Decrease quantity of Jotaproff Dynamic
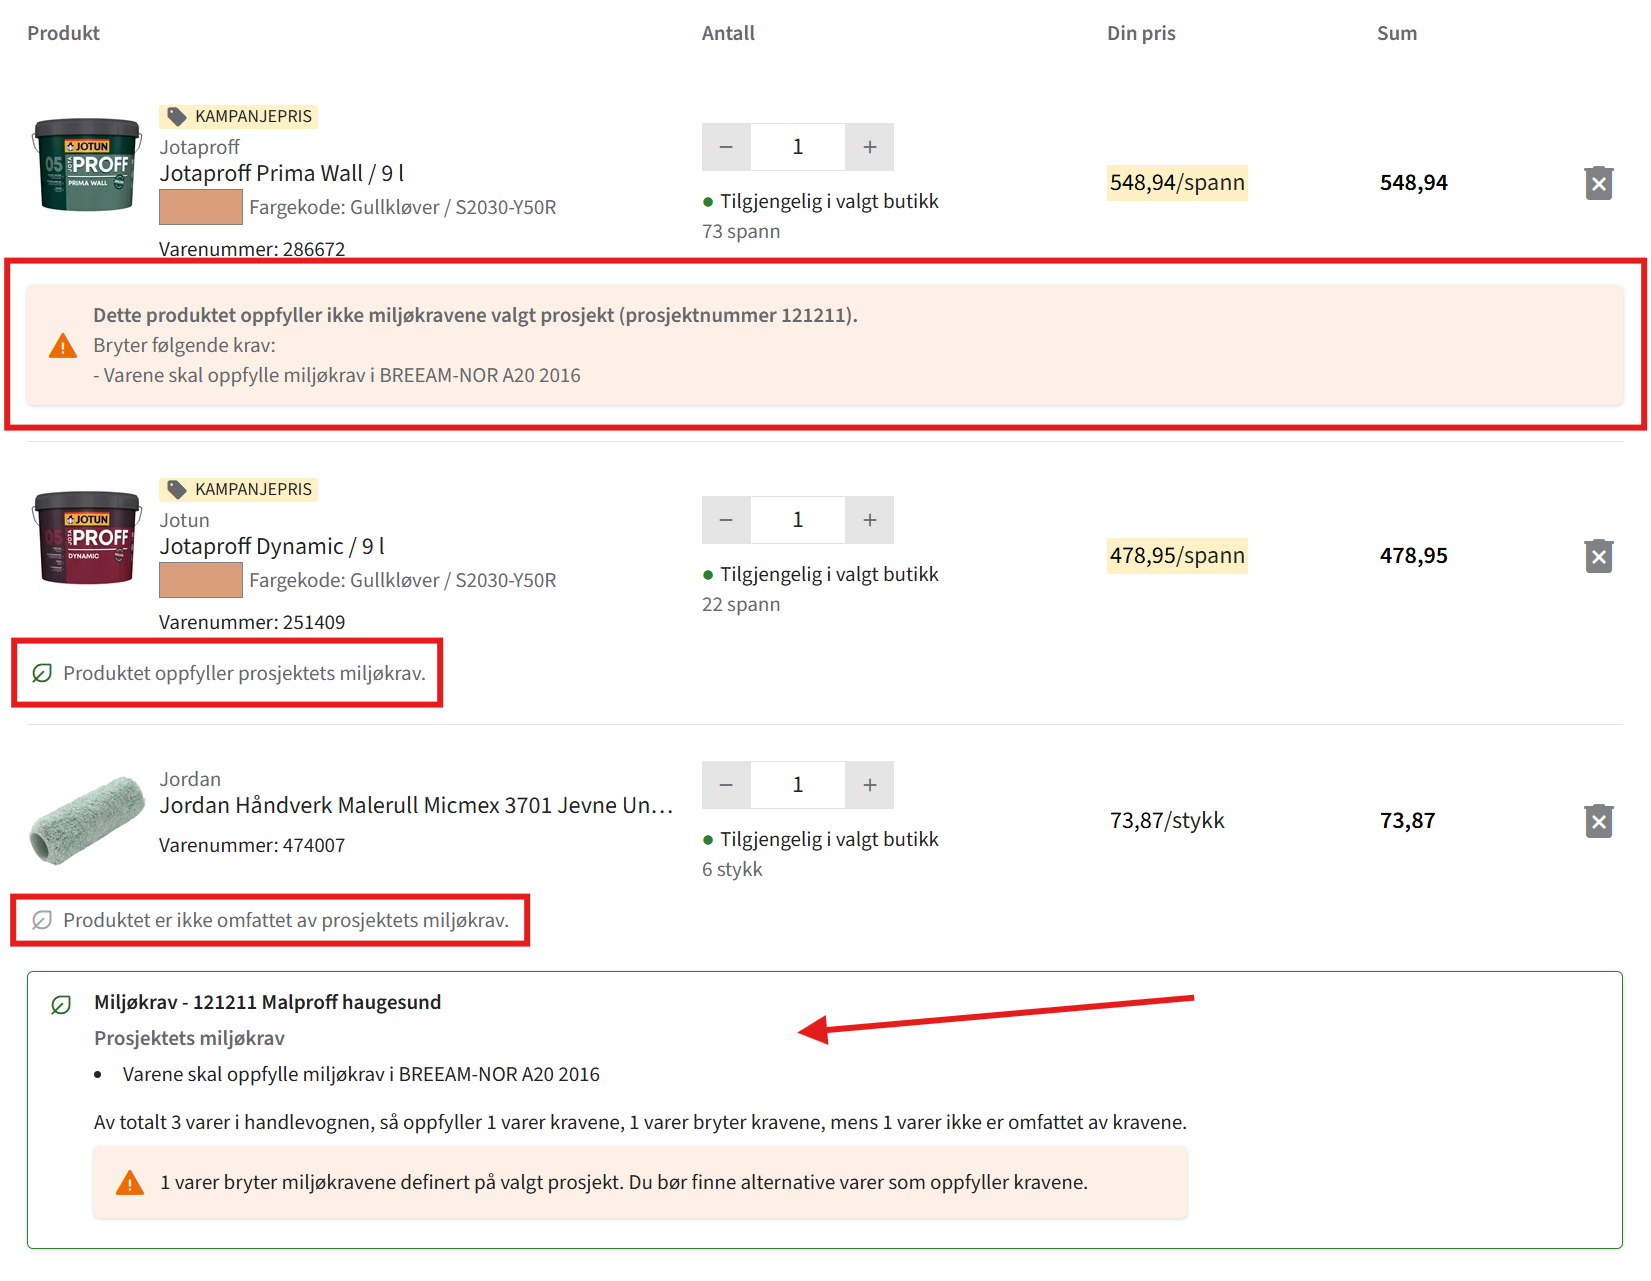This screenshot has width=1651, height=1281. point(726,520)
